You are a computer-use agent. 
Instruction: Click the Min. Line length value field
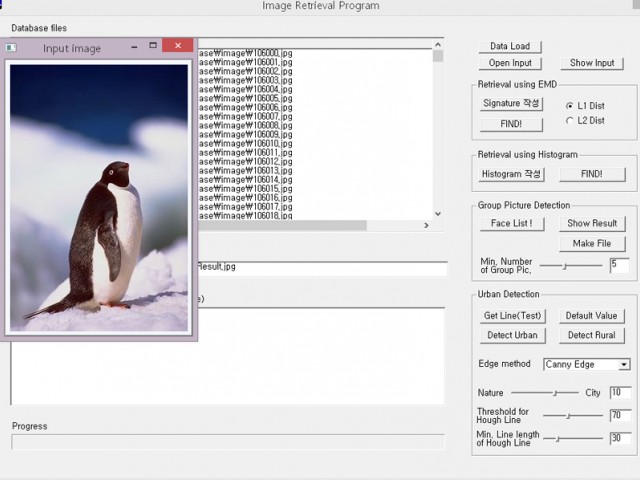click(619, 438)
